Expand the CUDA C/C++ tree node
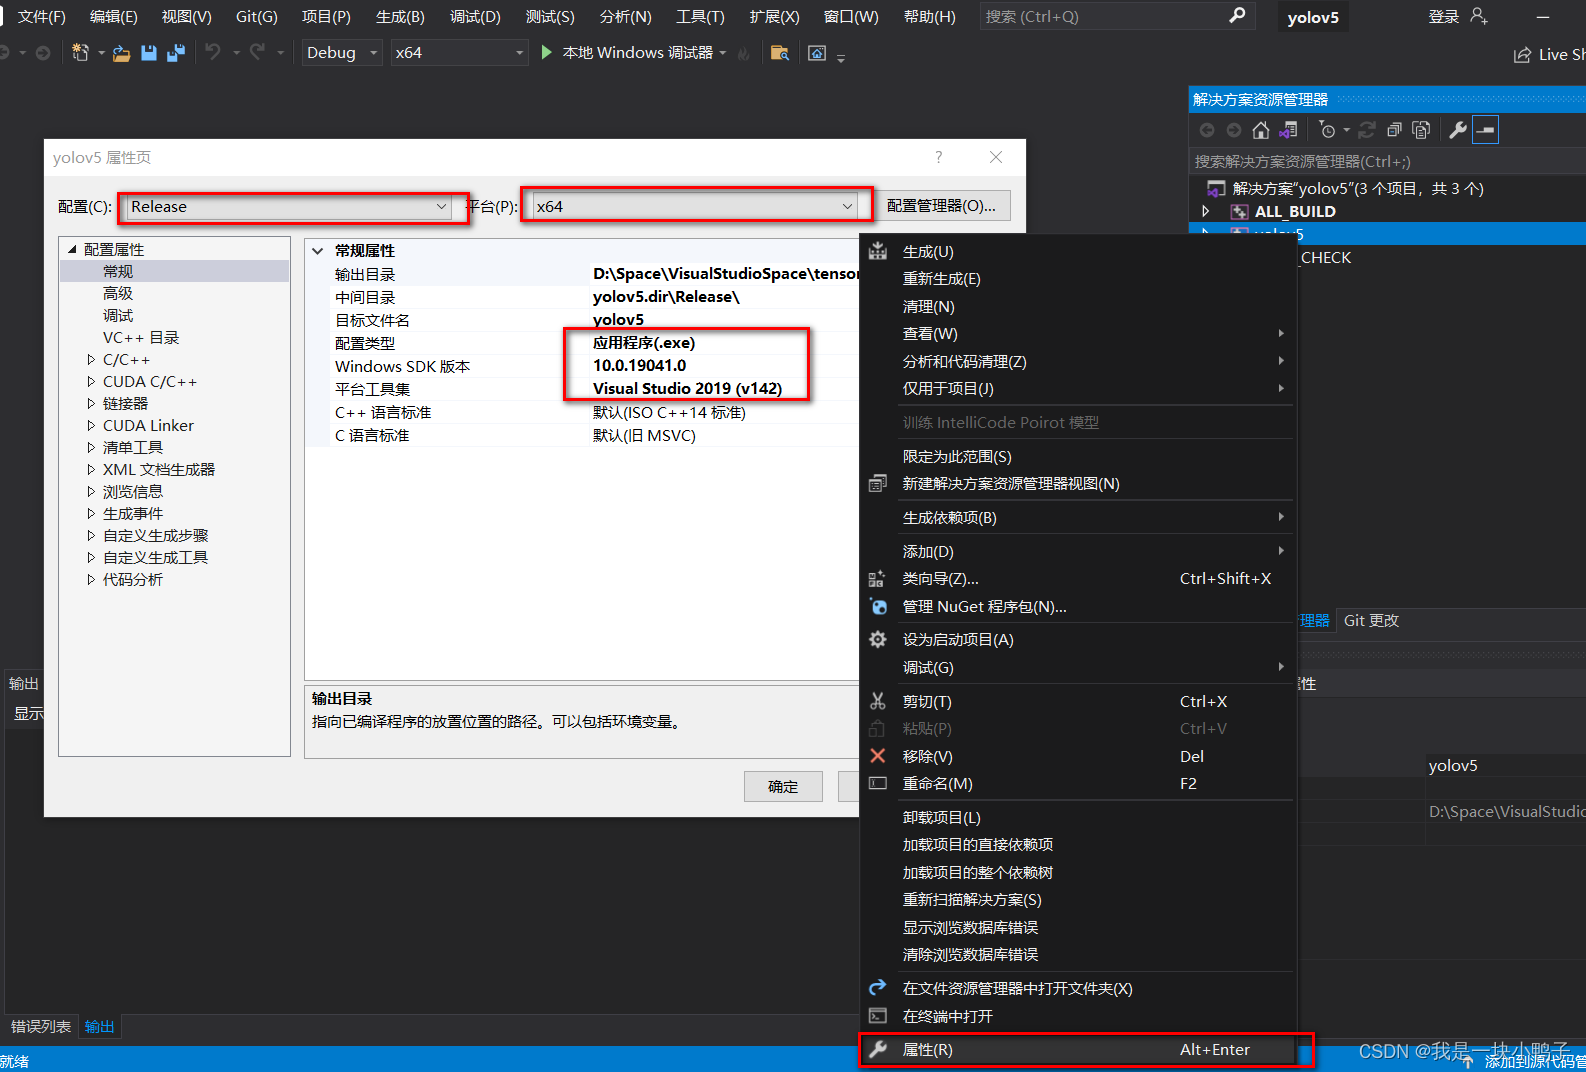This screenshot has width=1586, height=1072. pos(91,382)
